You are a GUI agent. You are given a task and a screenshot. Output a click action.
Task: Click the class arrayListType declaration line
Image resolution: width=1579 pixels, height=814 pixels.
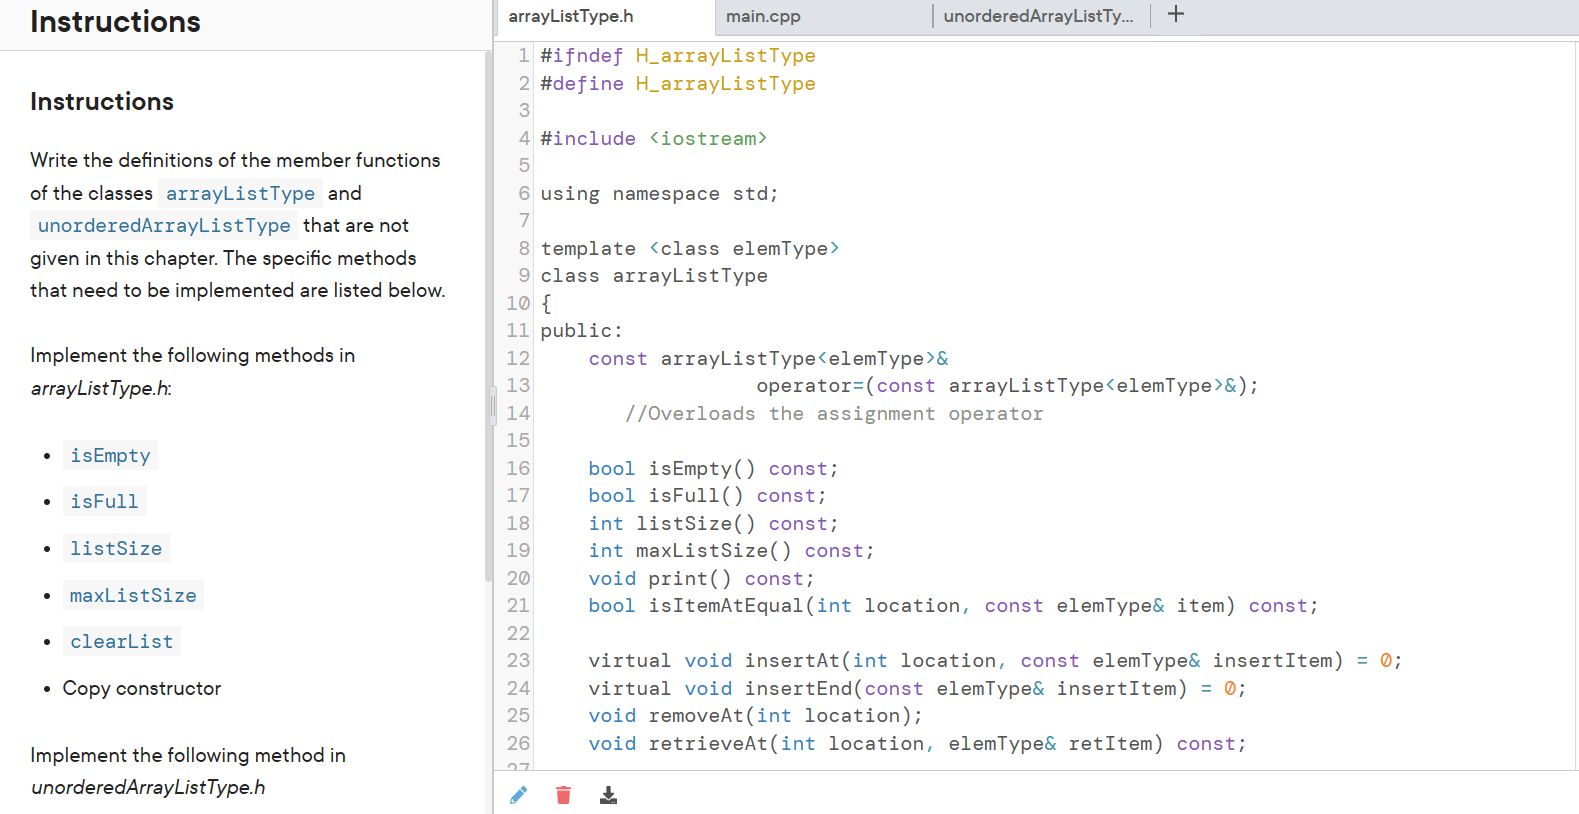(x=654, y=276)
